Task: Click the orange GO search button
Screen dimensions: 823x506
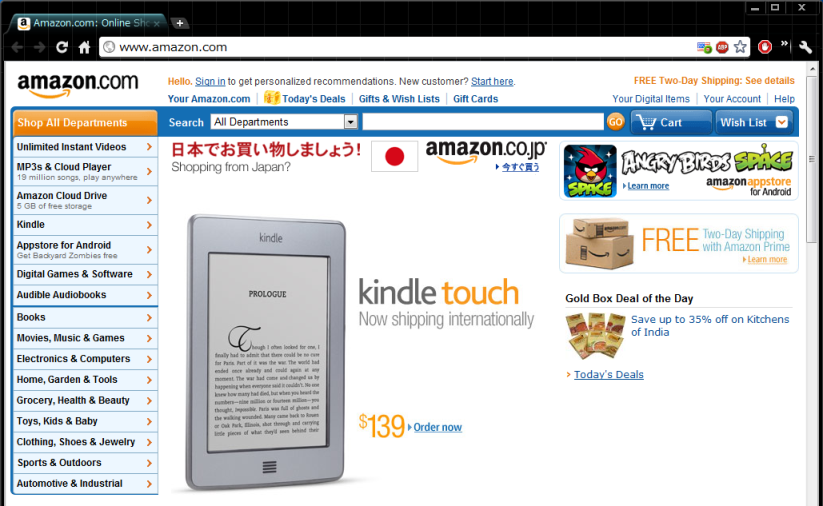Action: tap(615, 122)
